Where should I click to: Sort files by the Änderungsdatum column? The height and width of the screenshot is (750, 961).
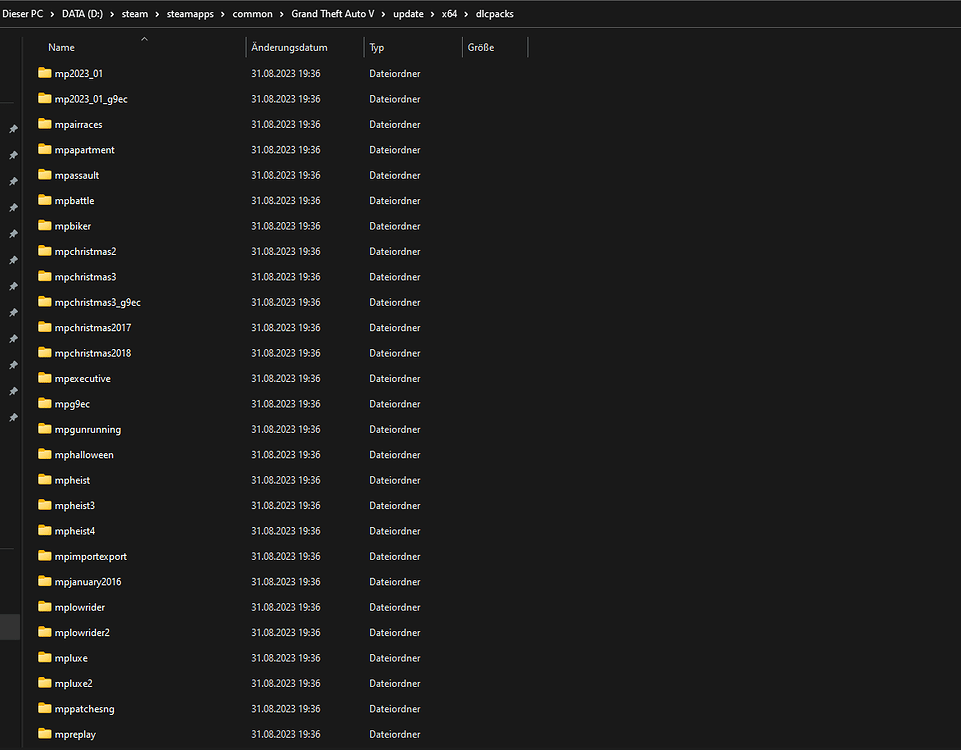(x=289, y=47)
